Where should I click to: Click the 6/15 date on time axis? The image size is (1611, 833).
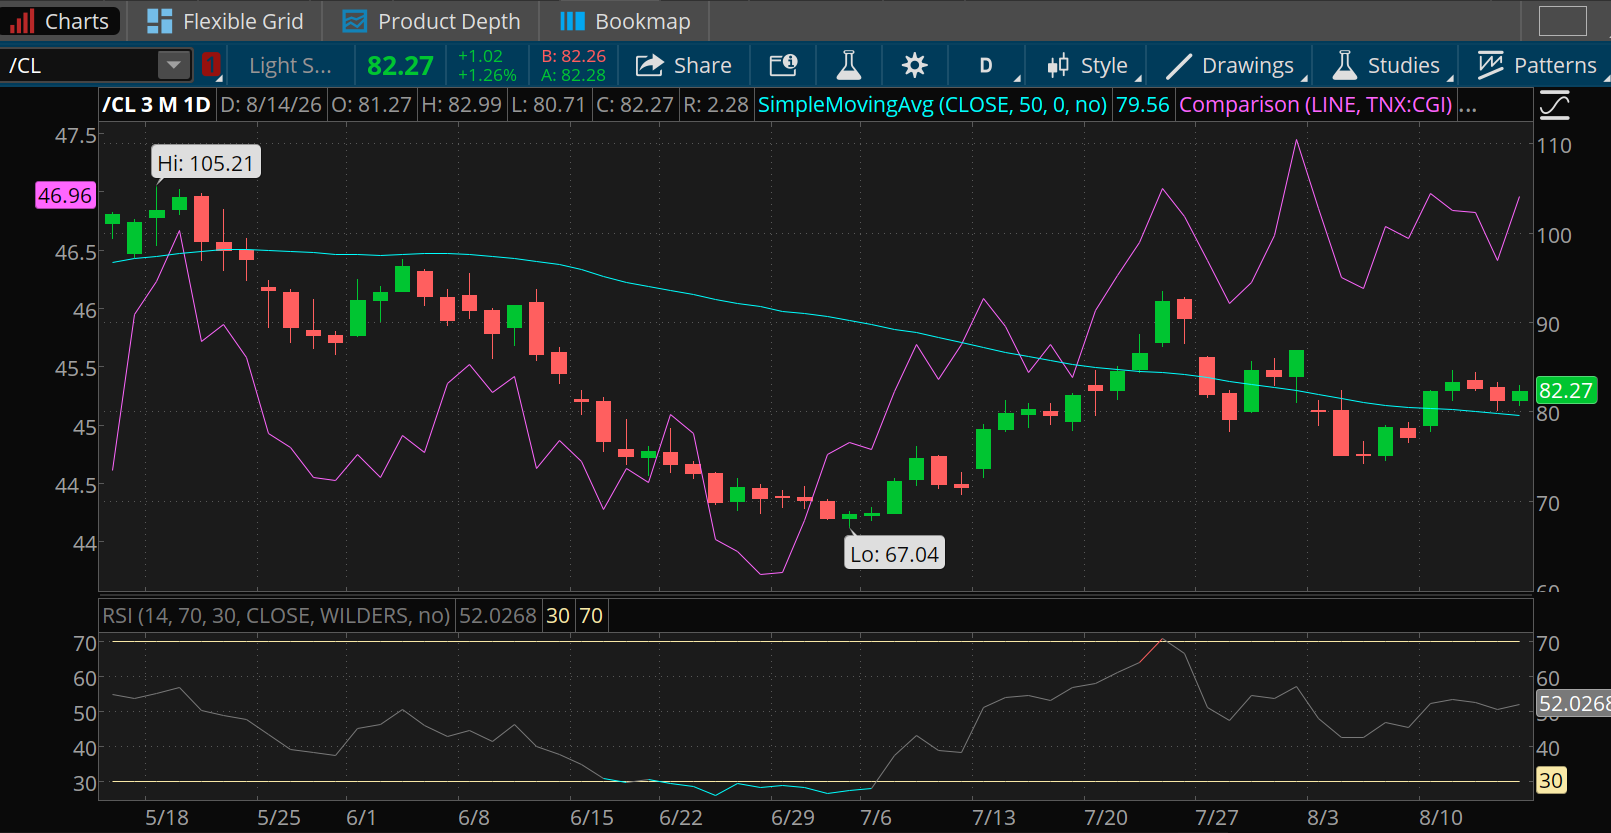click(592, 817)
